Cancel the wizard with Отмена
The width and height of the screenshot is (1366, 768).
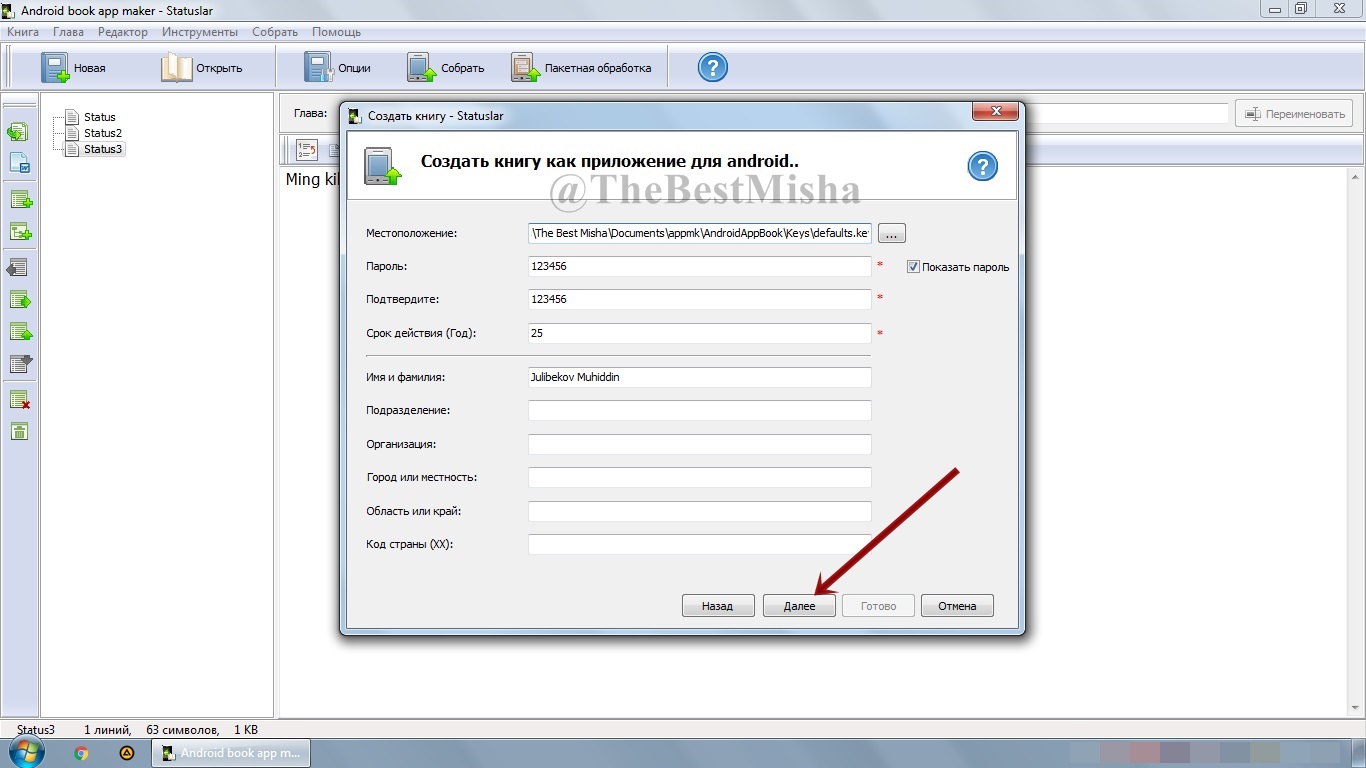coord(957,606)
